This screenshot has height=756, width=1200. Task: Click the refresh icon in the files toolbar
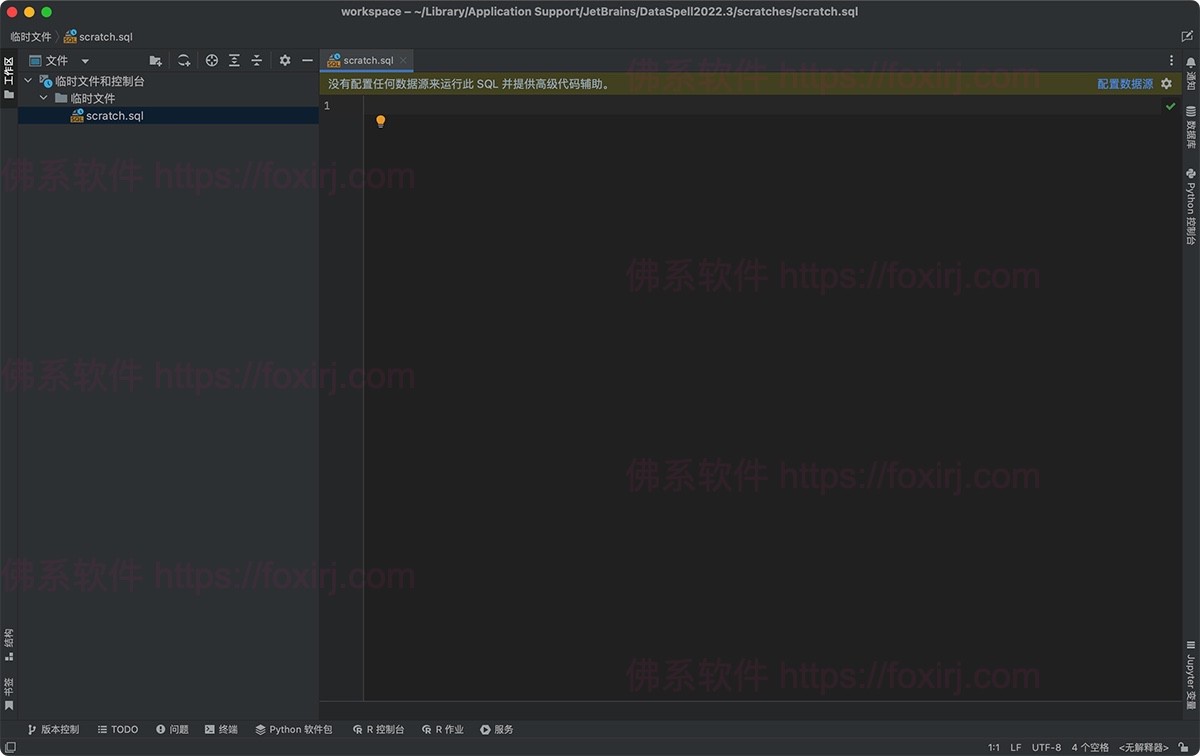click(184, 60)
